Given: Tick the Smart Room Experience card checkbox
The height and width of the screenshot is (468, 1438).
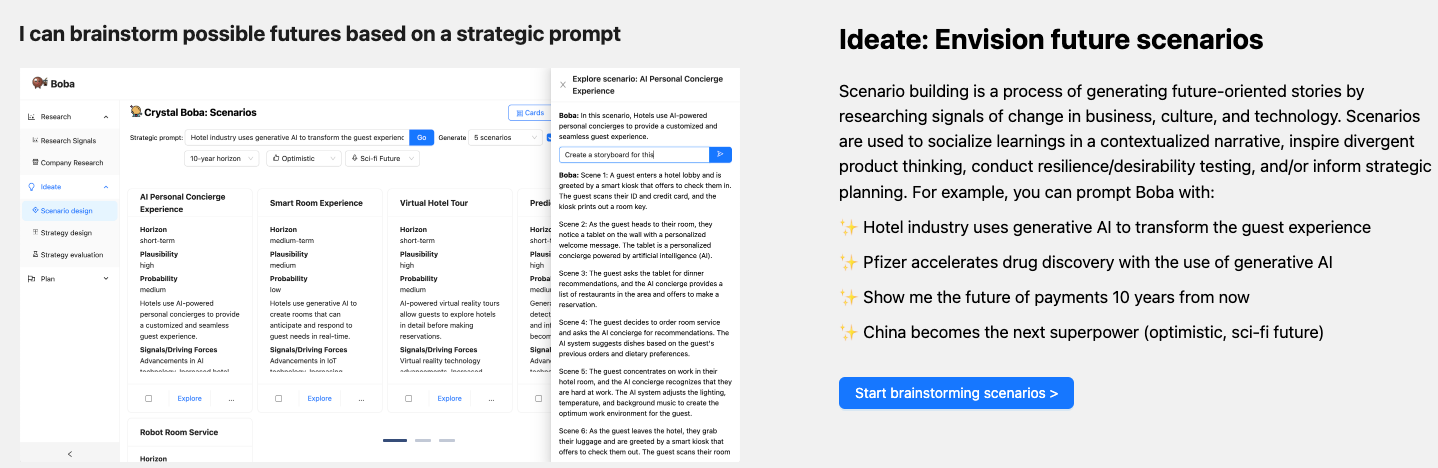Looking at the screenshot, I should click(x=278, y=398).
